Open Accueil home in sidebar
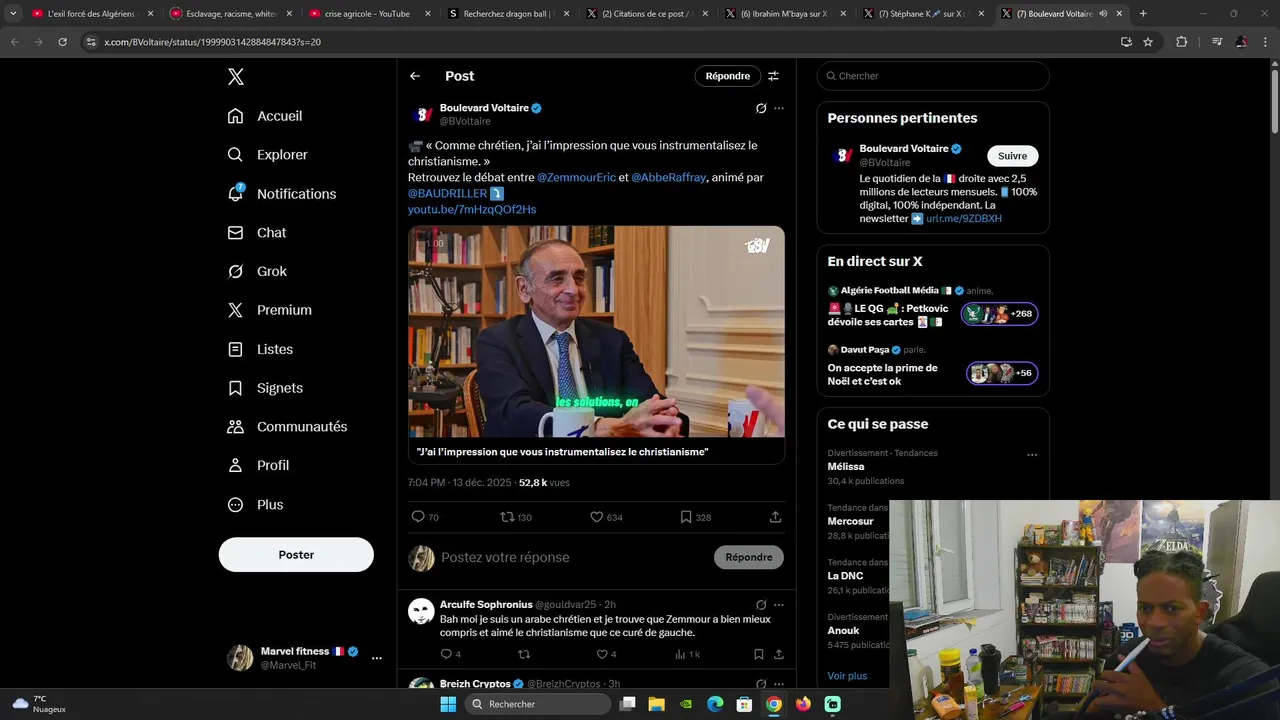The height and width of the screenshot is (720, 1280). 265,116
